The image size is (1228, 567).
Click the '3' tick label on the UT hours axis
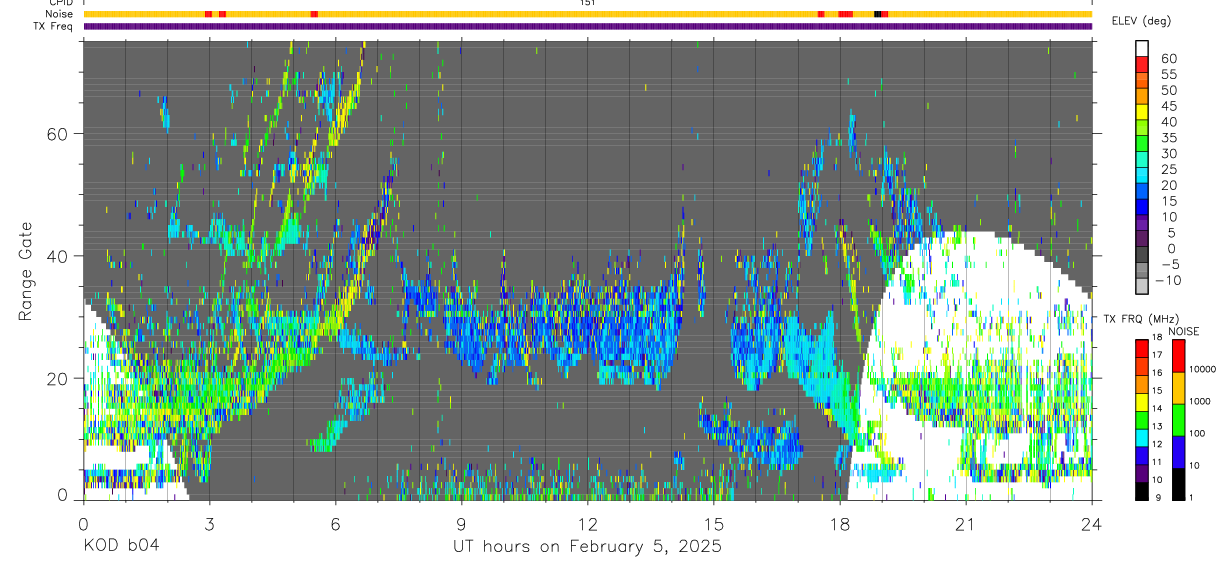209,523
